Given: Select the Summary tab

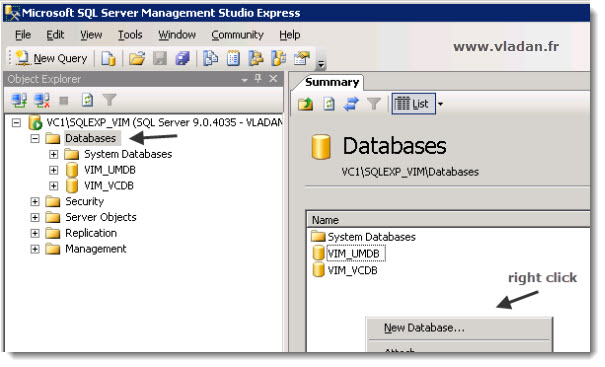Looking at the screenshot, I should click(x=332, y=82).
